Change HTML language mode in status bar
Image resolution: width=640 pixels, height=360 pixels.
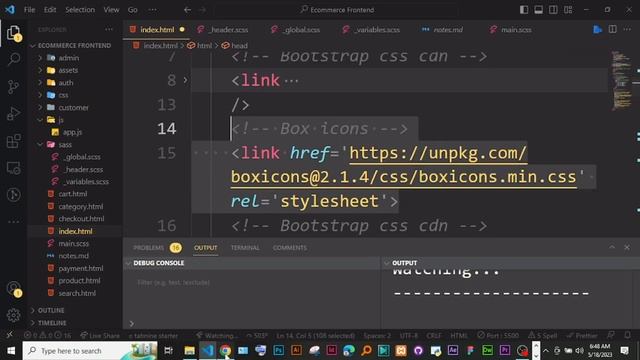coord(459,336)
